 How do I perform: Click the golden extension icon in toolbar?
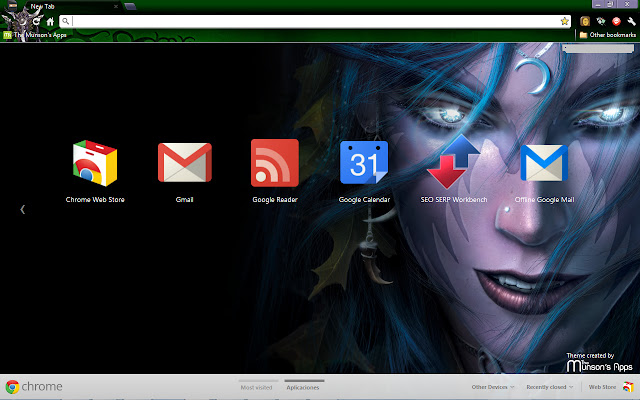[x=585, y=21]
